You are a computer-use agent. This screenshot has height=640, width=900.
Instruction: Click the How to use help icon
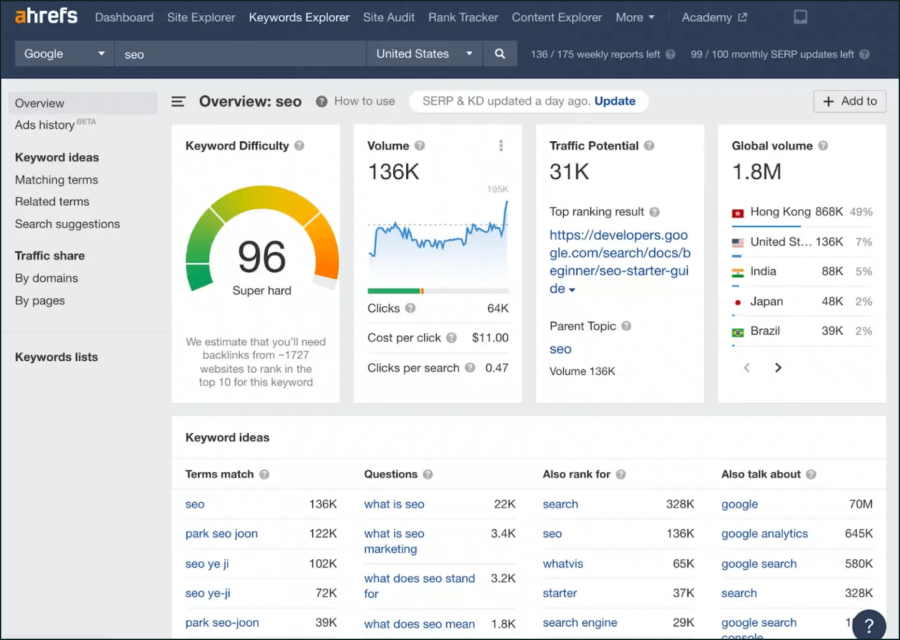click(321, 102)
